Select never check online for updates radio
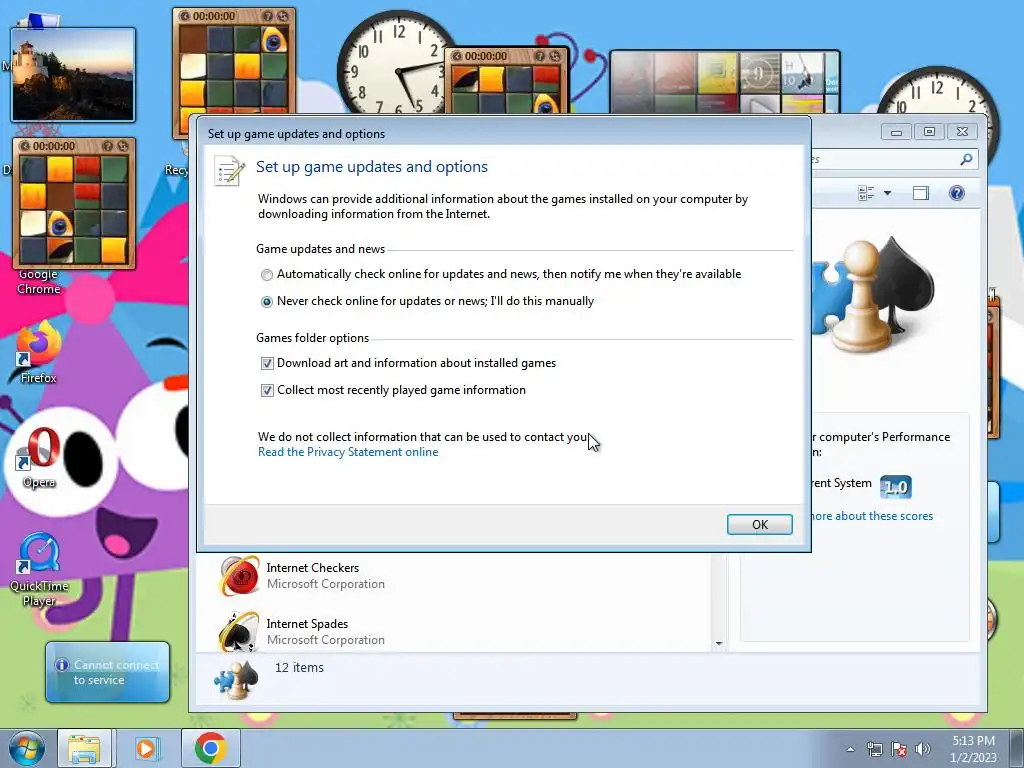The height and width of the screenshot is (768, 1024). 266,302
